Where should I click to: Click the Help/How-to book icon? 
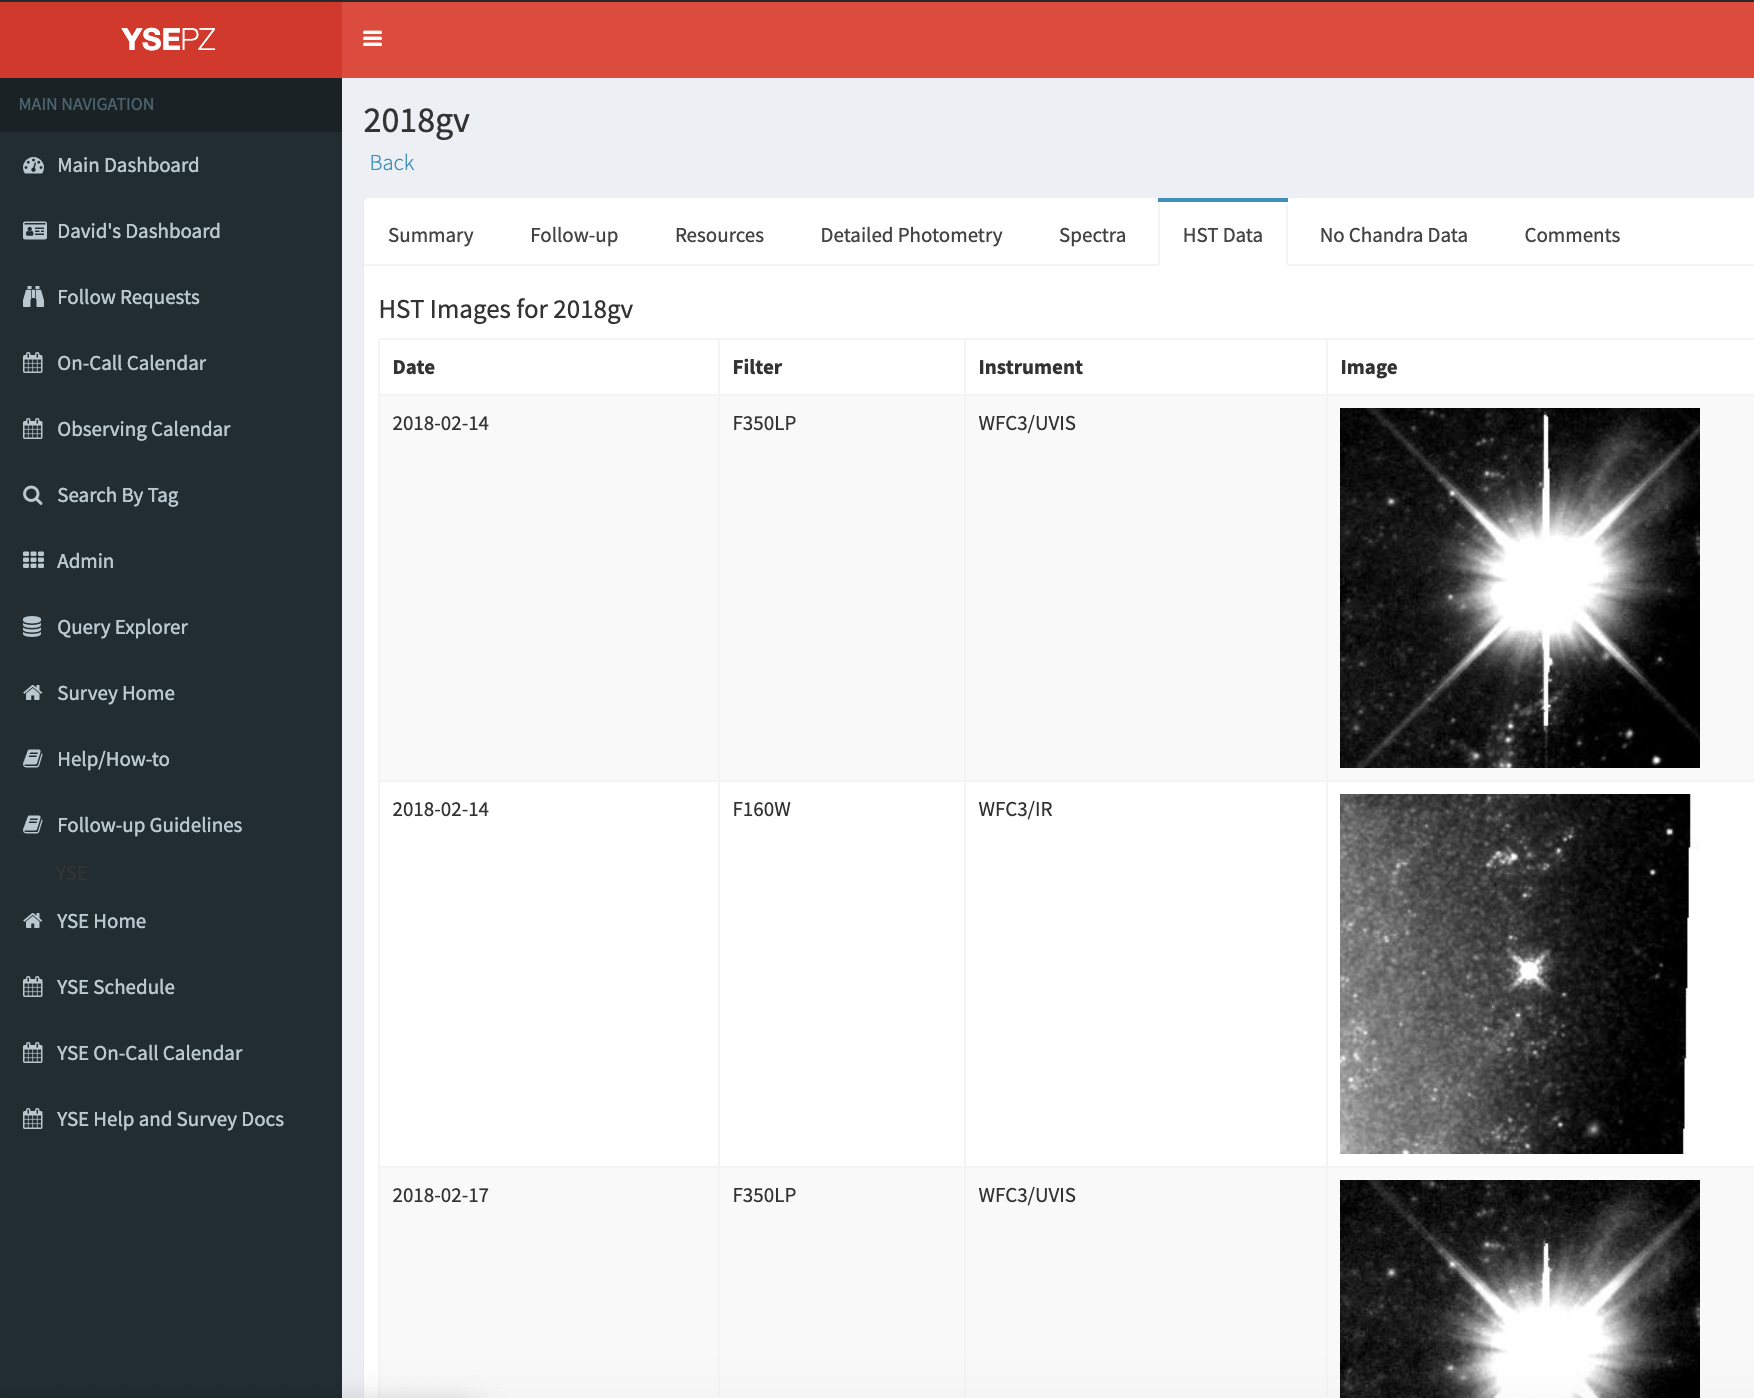pyautogui.click(x=33, y=759)
